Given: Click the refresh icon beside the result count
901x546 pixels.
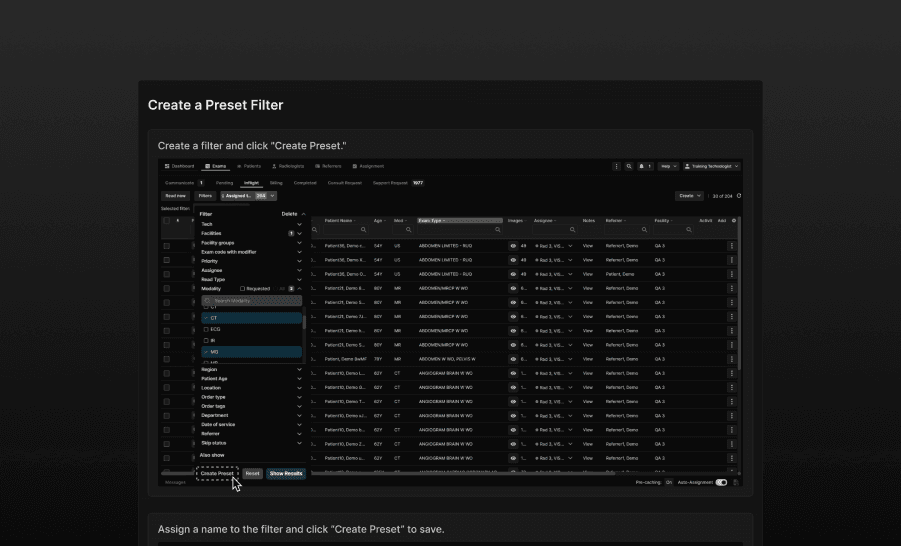Looking at the screenshot, I should pos(739,196).
